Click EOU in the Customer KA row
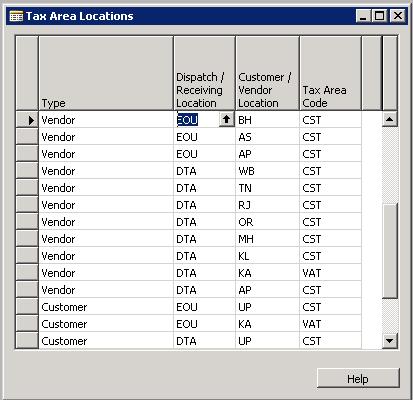This screenshot has height=400, width=413. [x=204, y=324]
